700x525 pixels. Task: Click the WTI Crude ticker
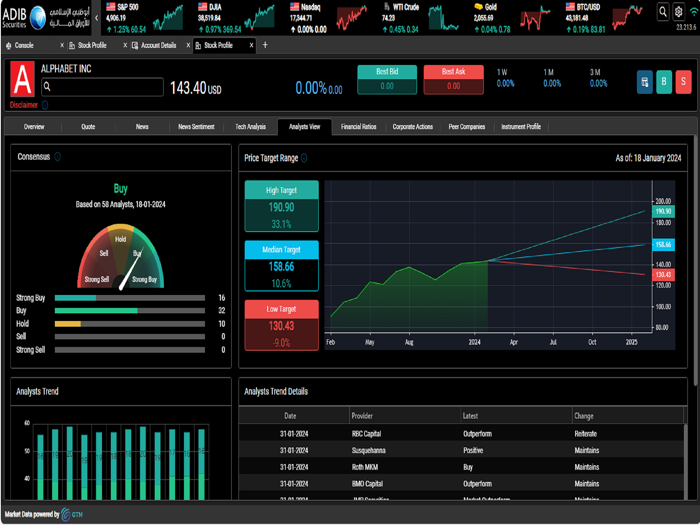[x=421, y=18]
